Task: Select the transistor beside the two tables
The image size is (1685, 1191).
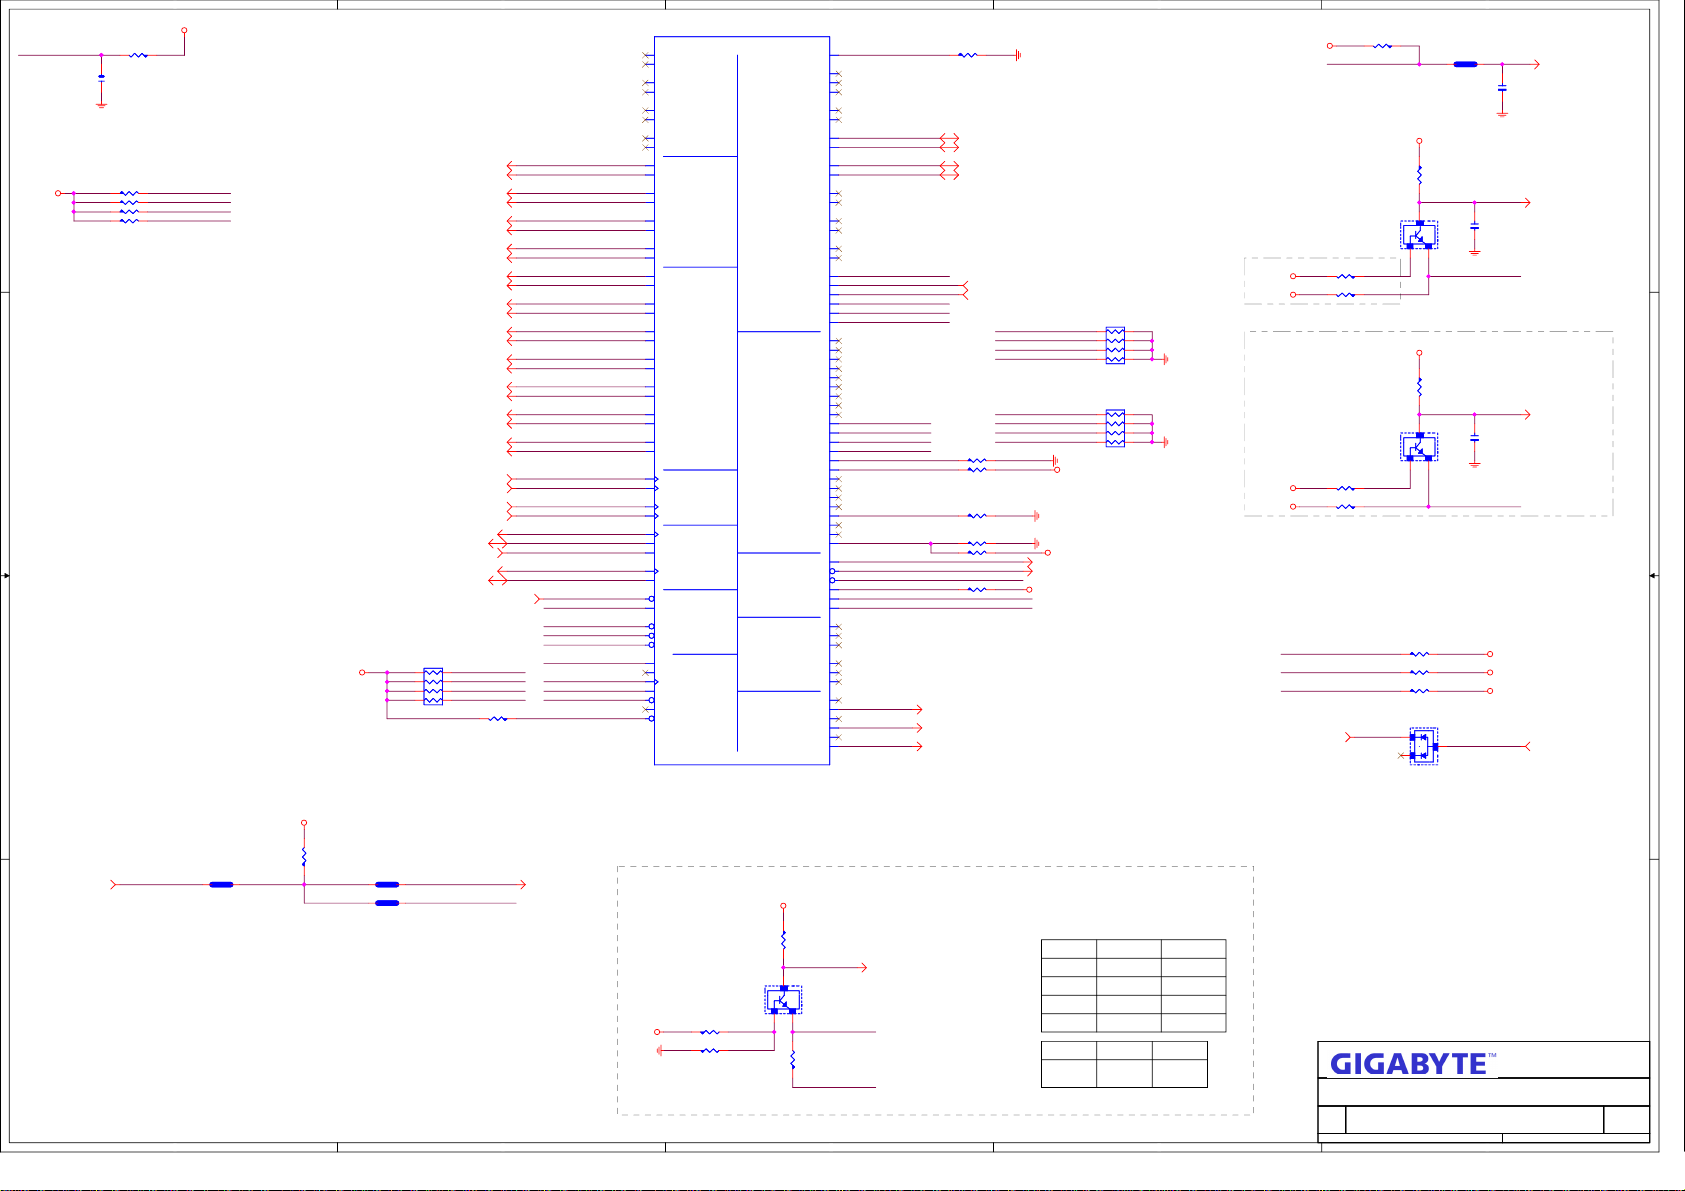Action: click(x=783, y=999)
